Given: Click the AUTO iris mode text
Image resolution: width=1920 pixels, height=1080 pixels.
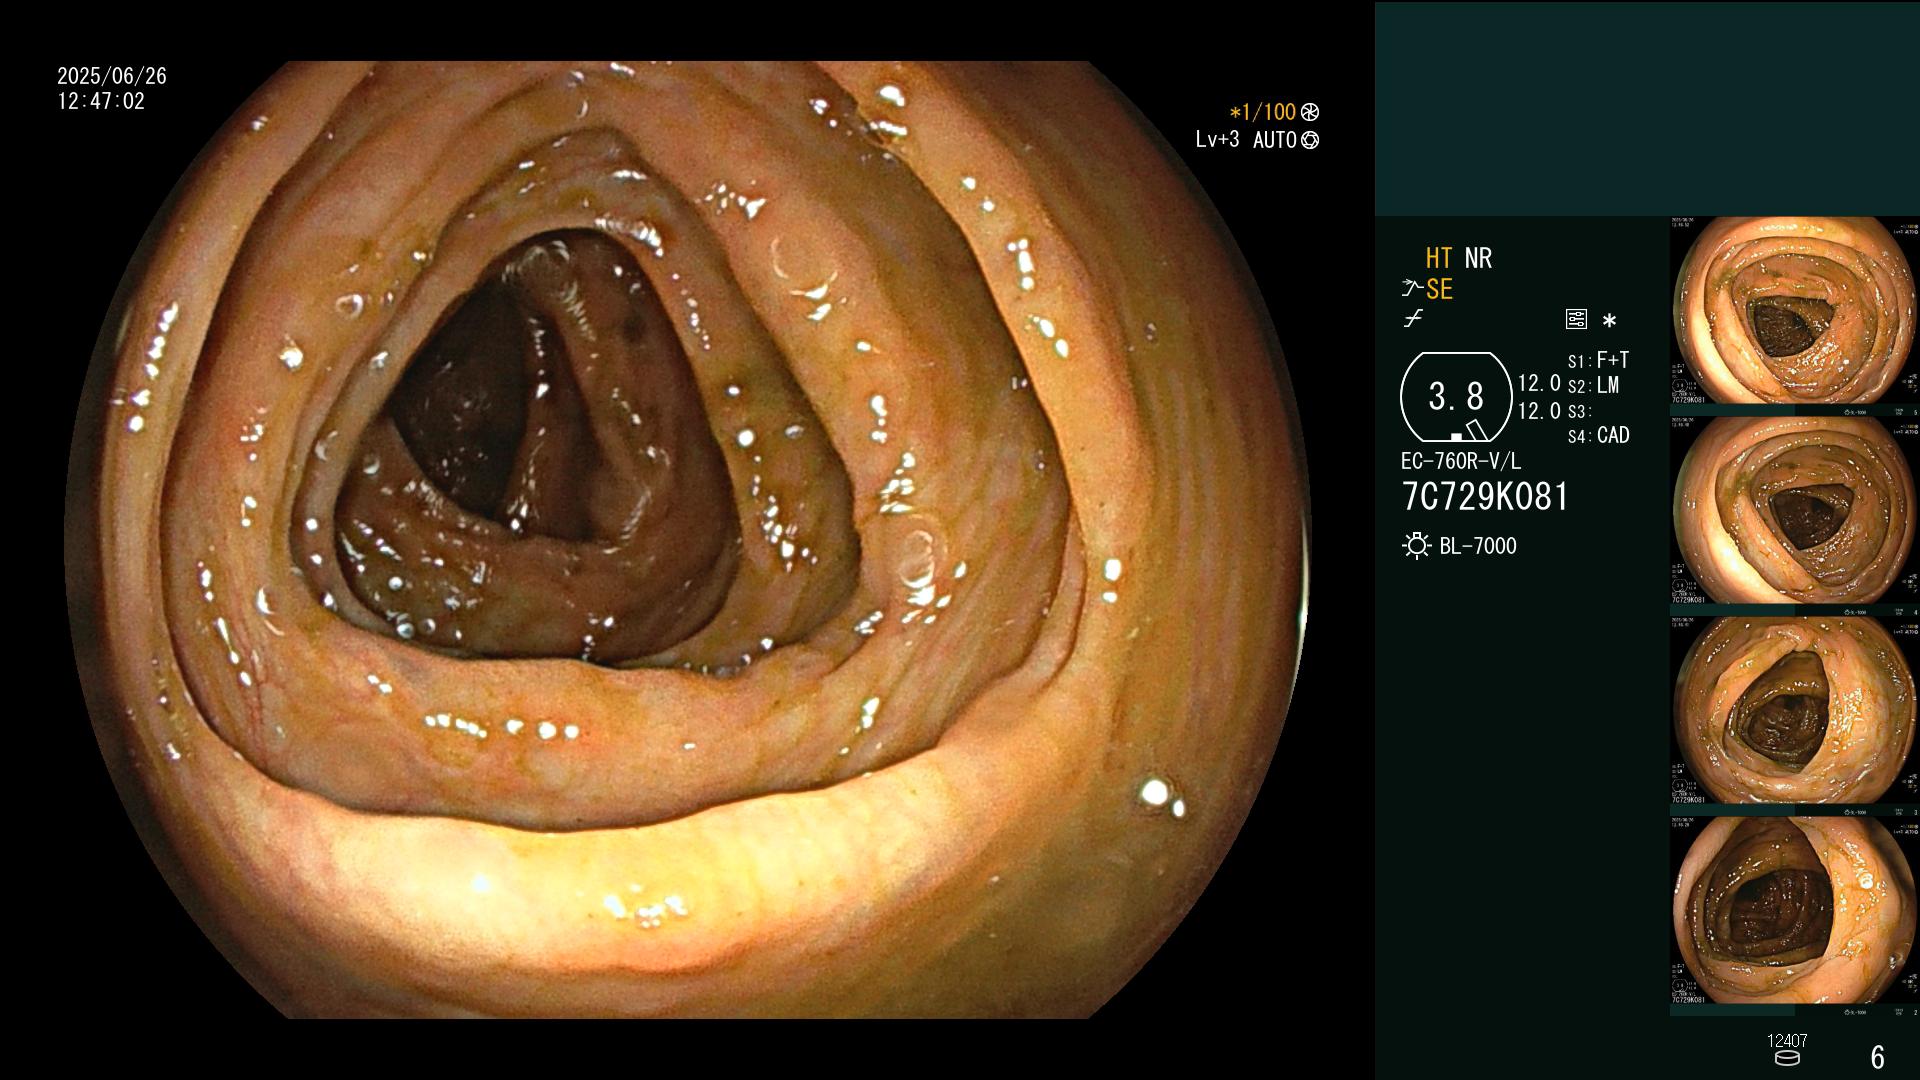Looking at the screenshot, I should pos(1275,141).
